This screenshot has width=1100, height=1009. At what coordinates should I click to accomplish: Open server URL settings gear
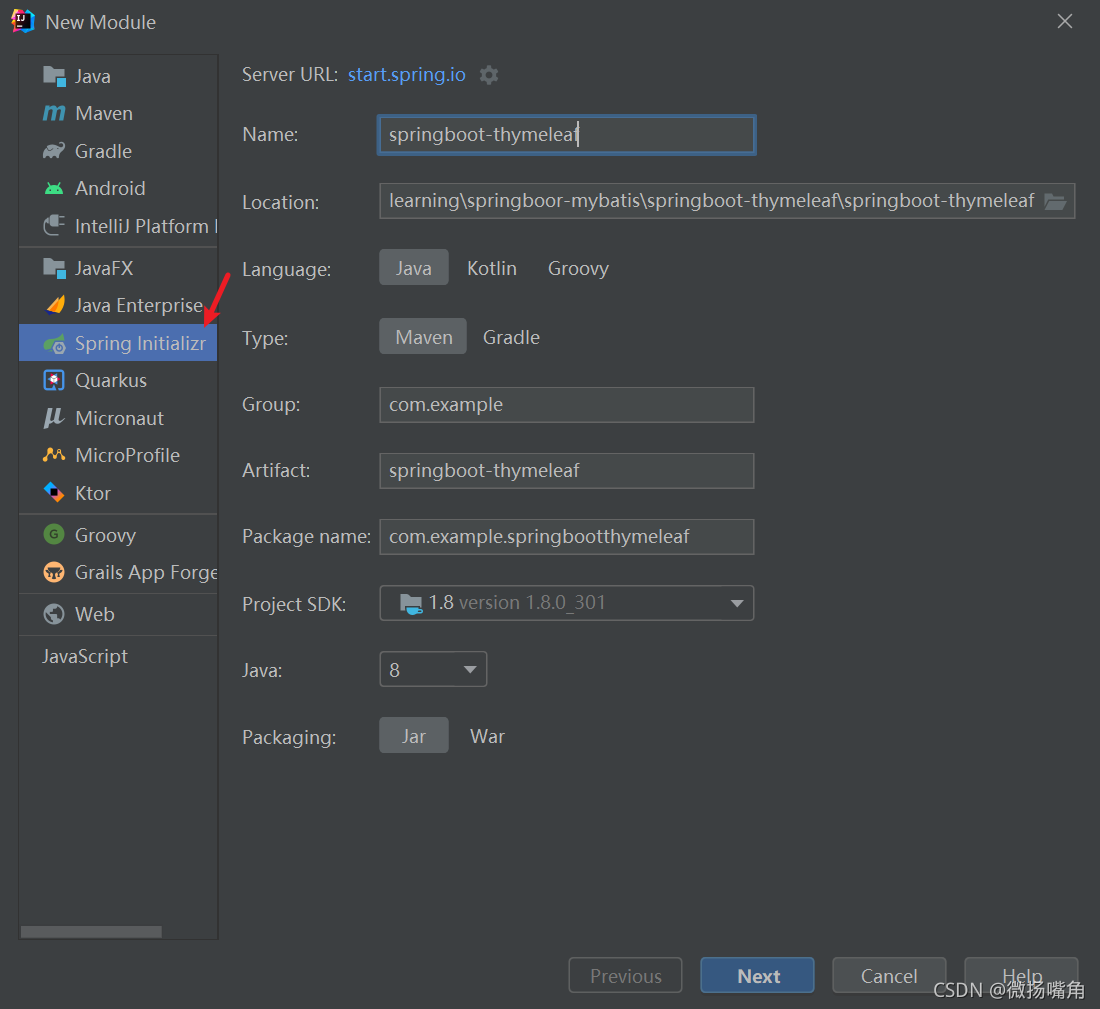click(489, 75)
